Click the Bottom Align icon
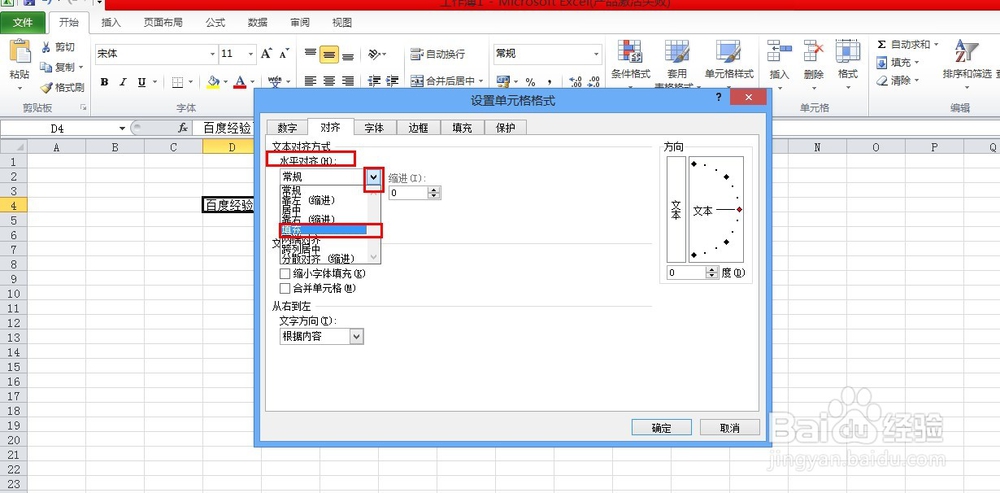This screenshot has height=493, width=1000. [x=348, y=54]
